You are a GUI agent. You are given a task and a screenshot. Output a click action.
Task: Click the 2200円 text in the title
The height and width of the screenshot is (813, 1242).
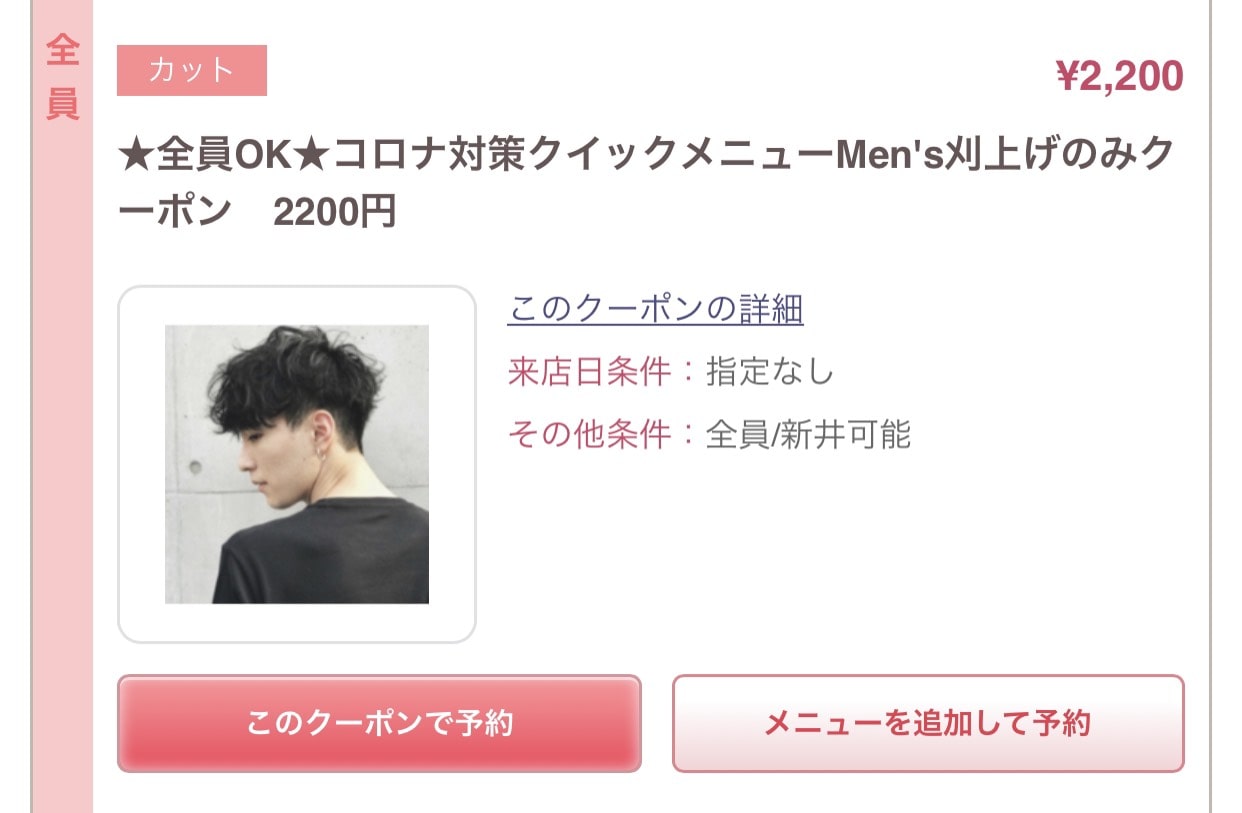point(335,212)
